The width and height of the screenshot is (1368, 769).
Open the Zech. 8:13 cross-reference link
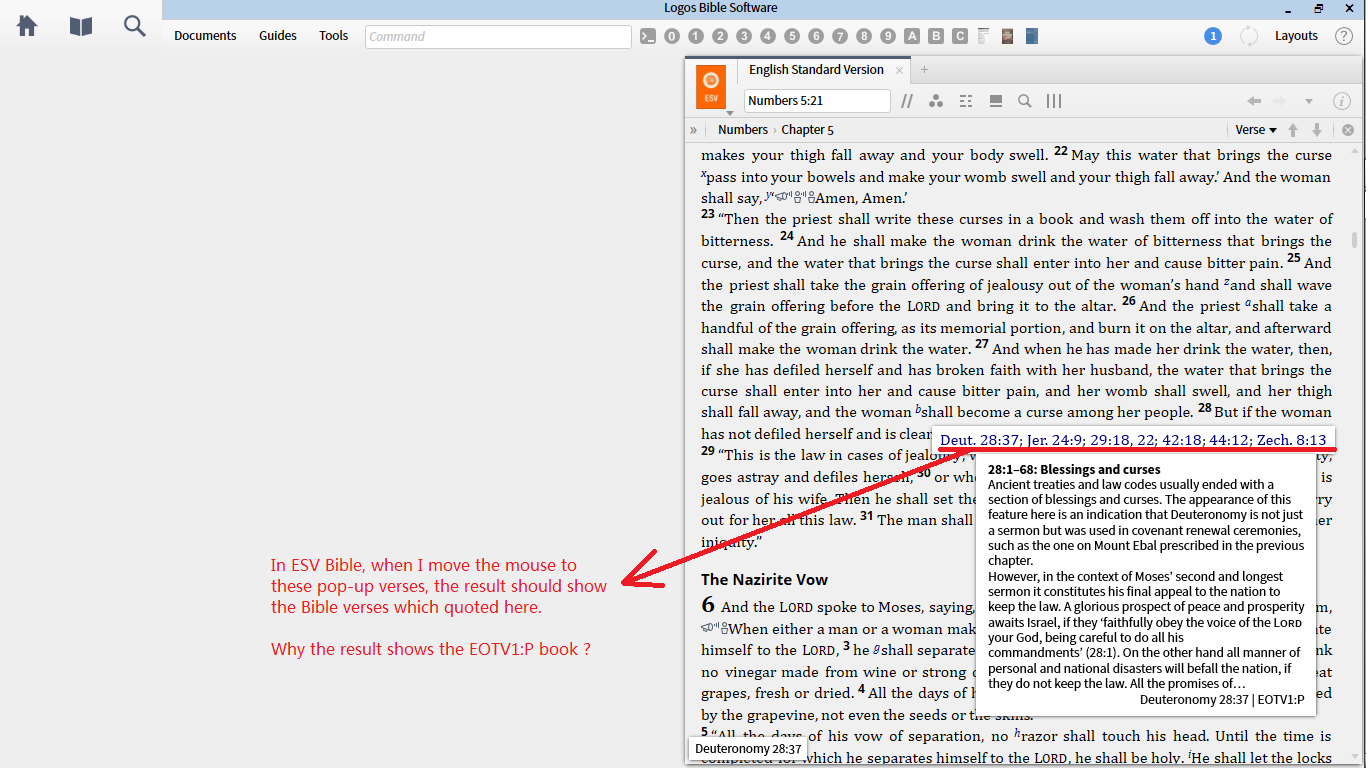click(1291, 440)
